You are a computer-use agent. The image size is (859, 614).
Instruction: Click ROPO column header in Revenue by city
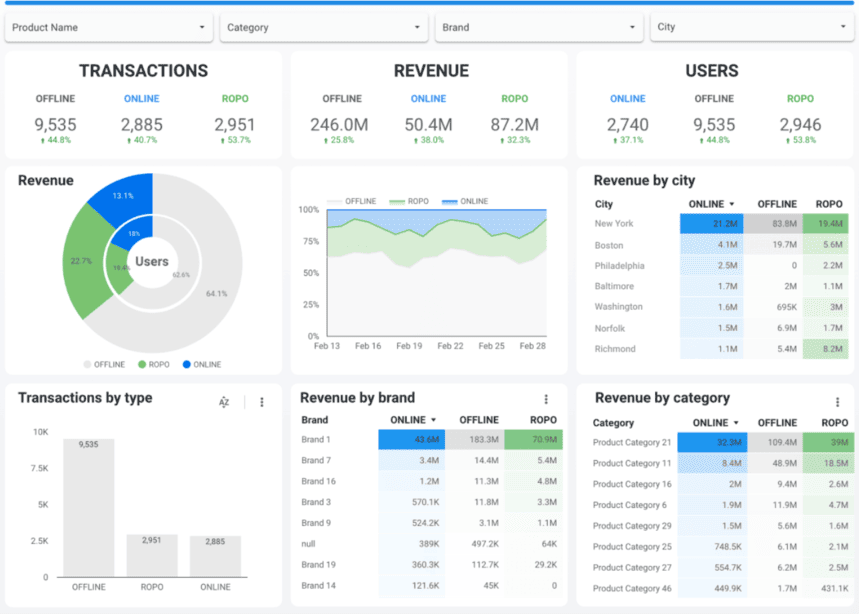point(829,204)
